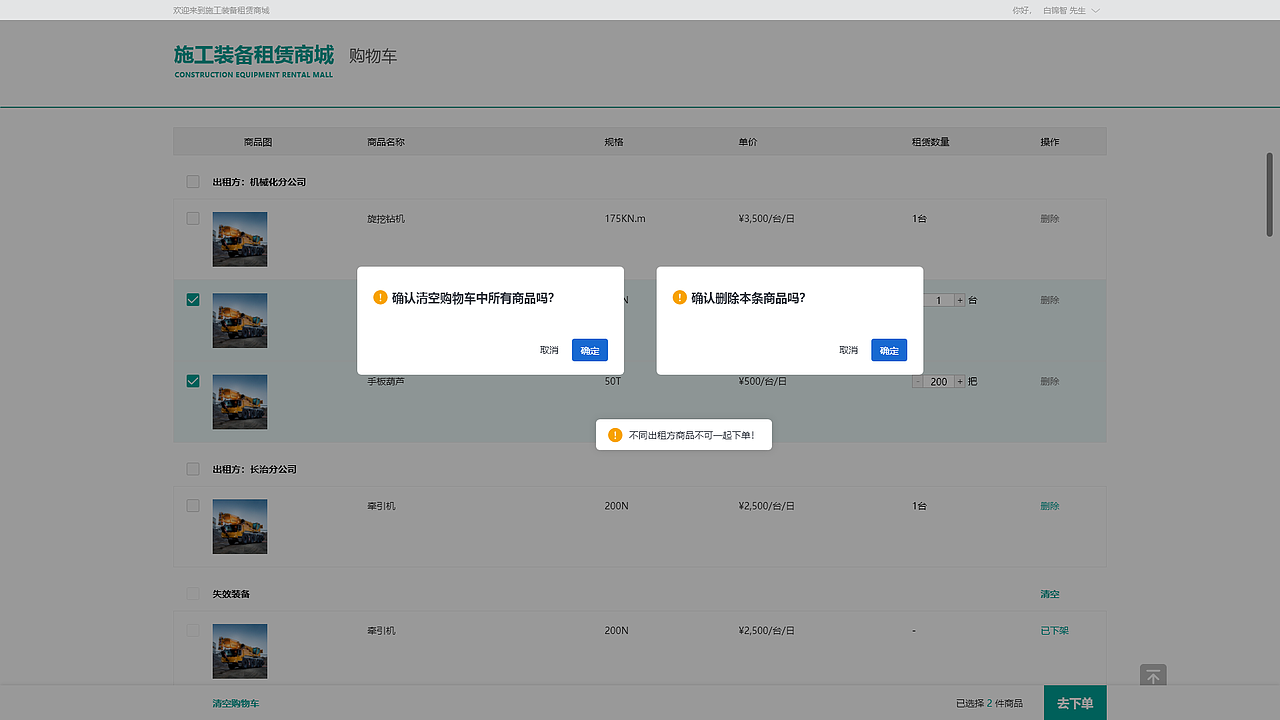This screenshot has width=1280, height=720.
Task: Click the ¥500/台/日 price
Action: click(x=763, y=381)
